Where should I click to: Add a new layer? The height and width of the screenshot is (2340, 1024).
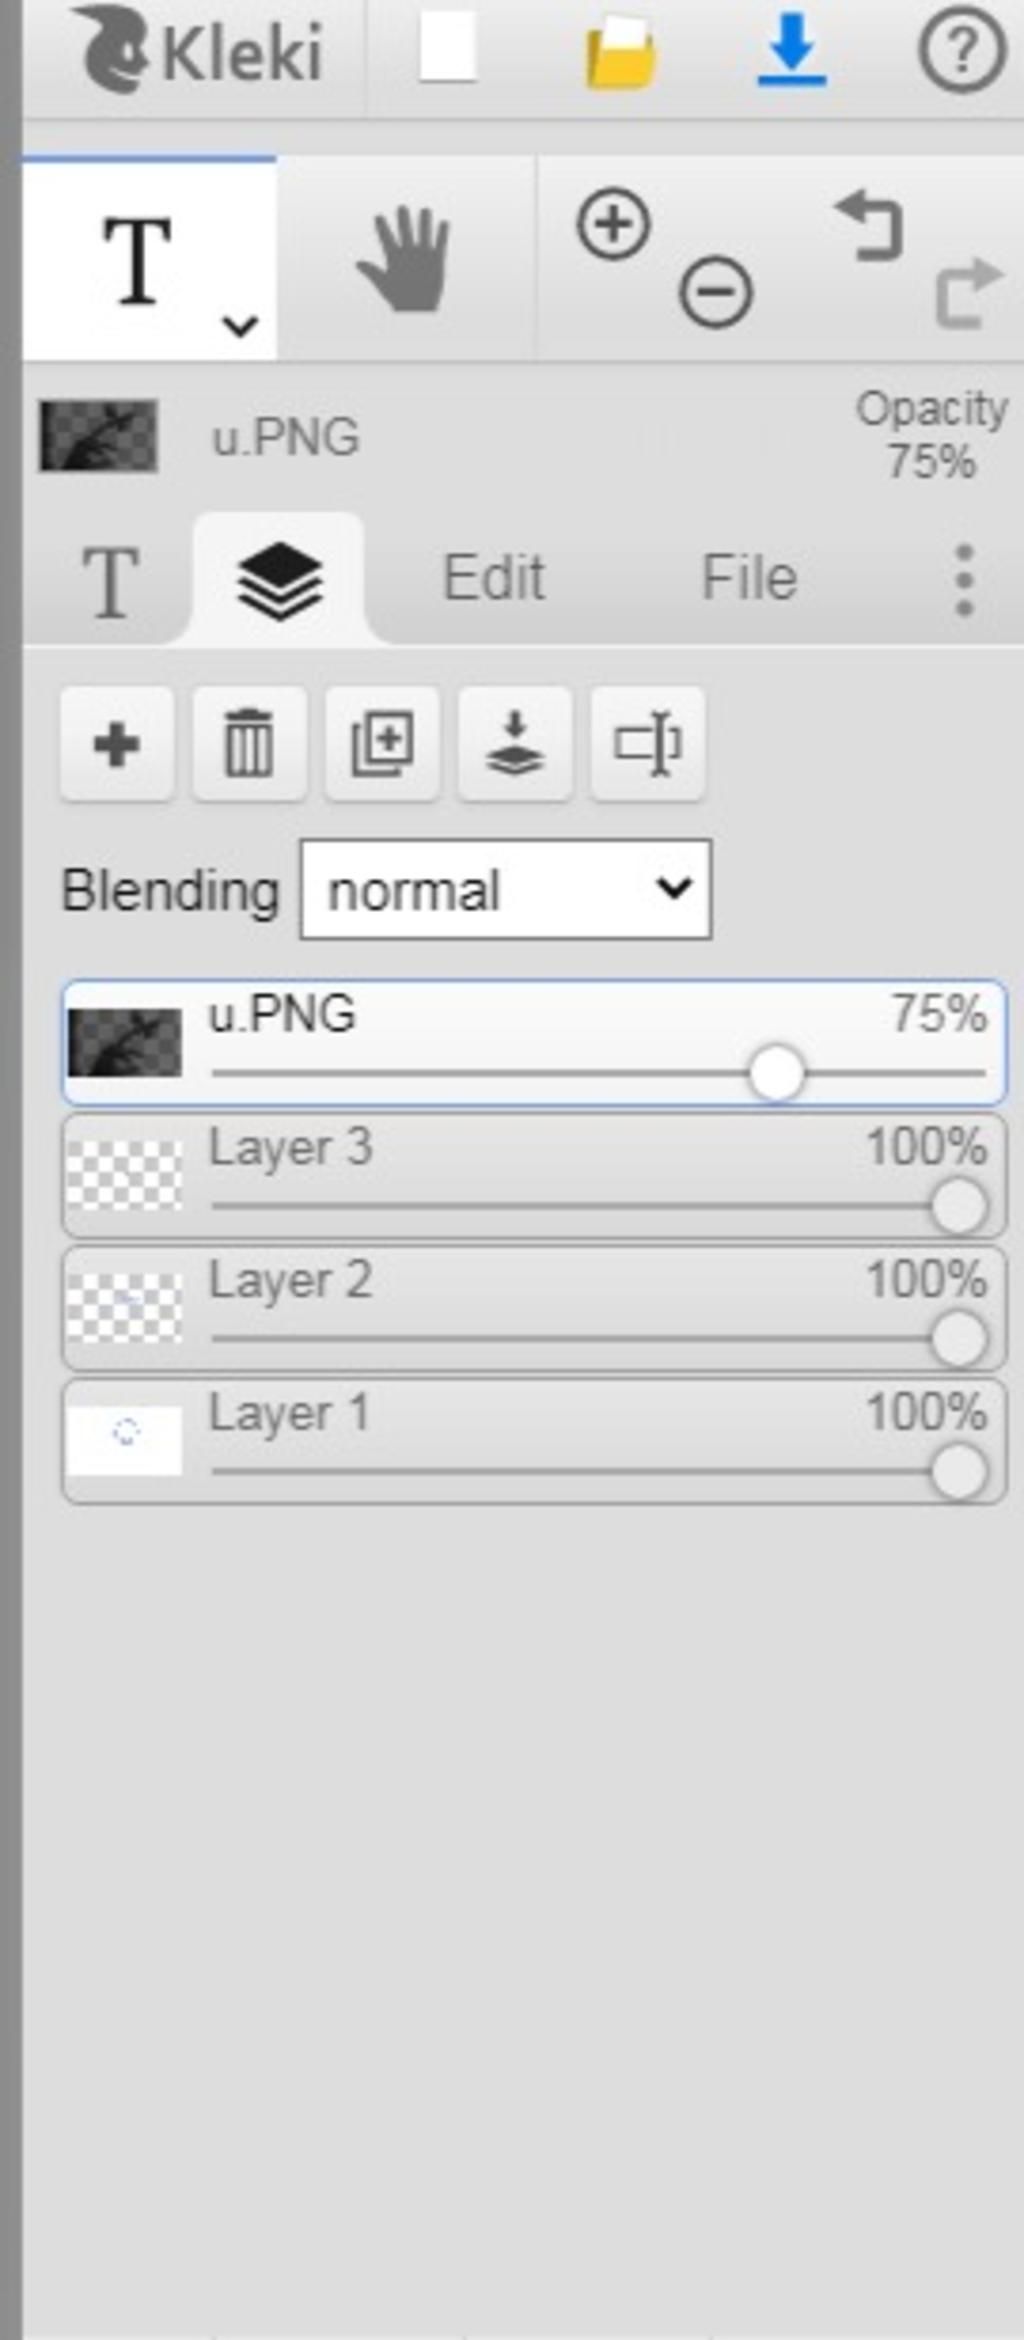[x=117, y=744]
